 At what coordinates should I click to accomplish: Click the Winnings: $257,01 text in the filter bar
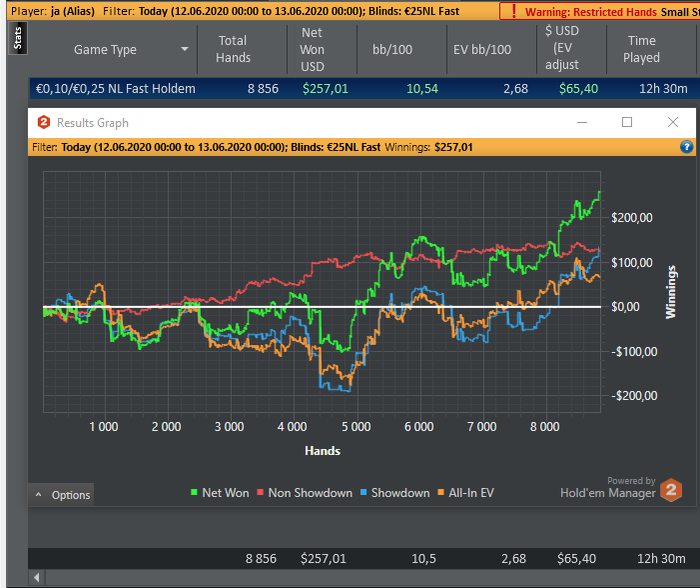tap(429, 147)
